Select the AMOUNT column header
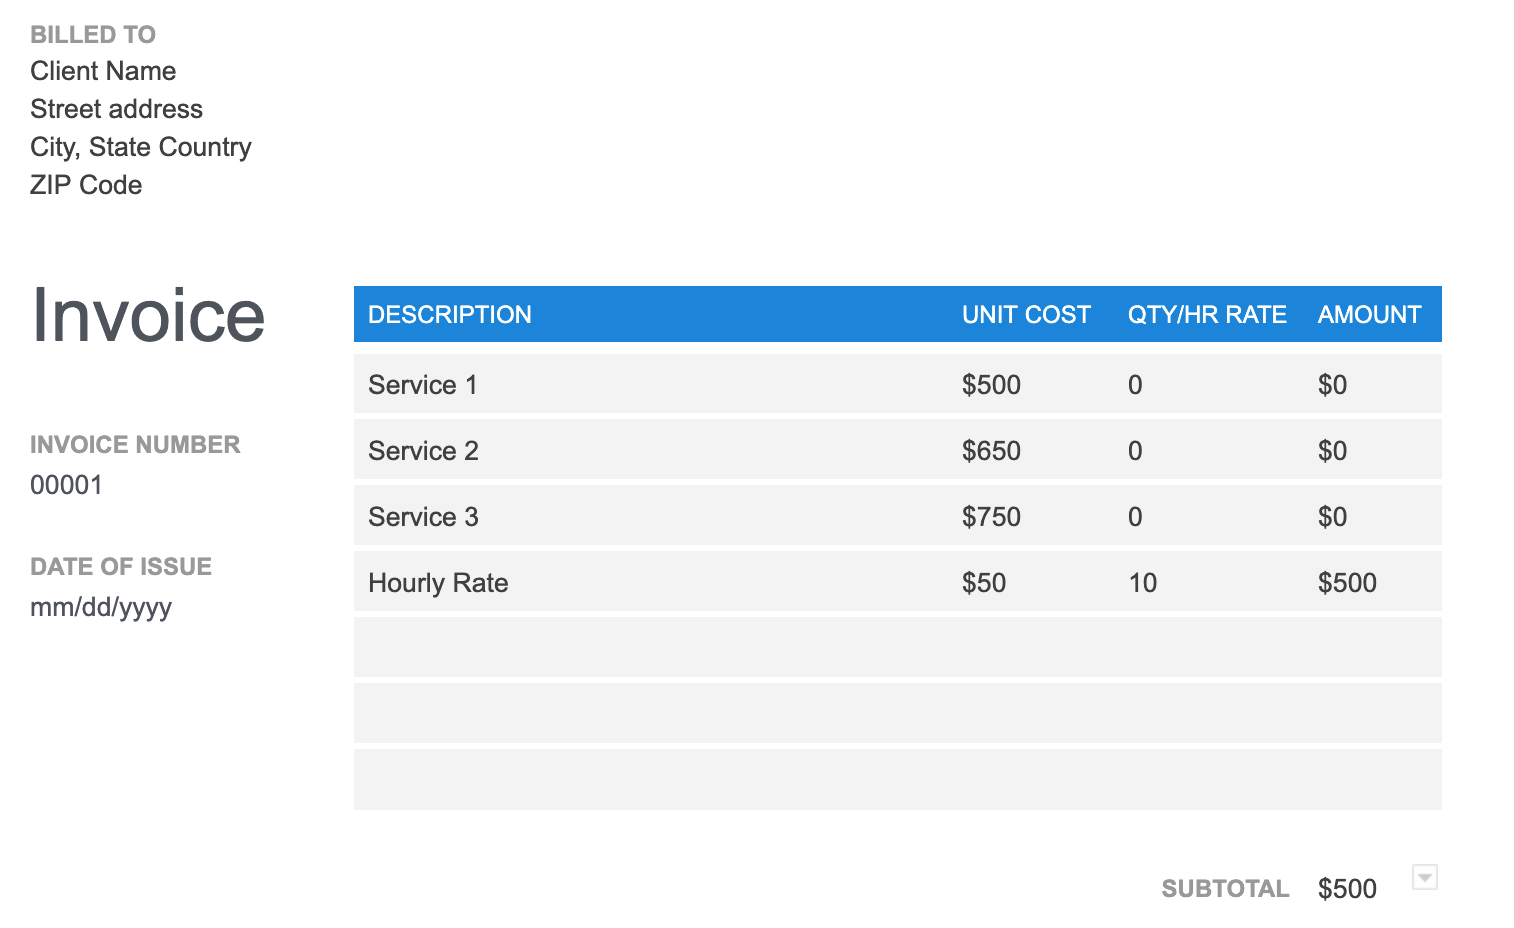Screen dimensions: 1514x928 (1369, 314)
